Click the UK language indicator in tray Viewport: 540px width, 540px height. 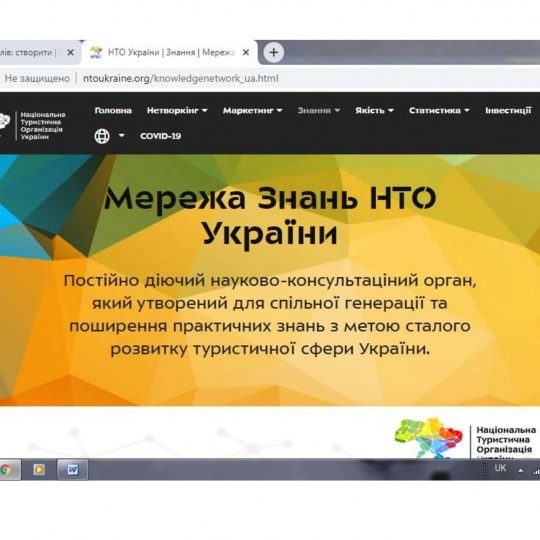point(500,468)
